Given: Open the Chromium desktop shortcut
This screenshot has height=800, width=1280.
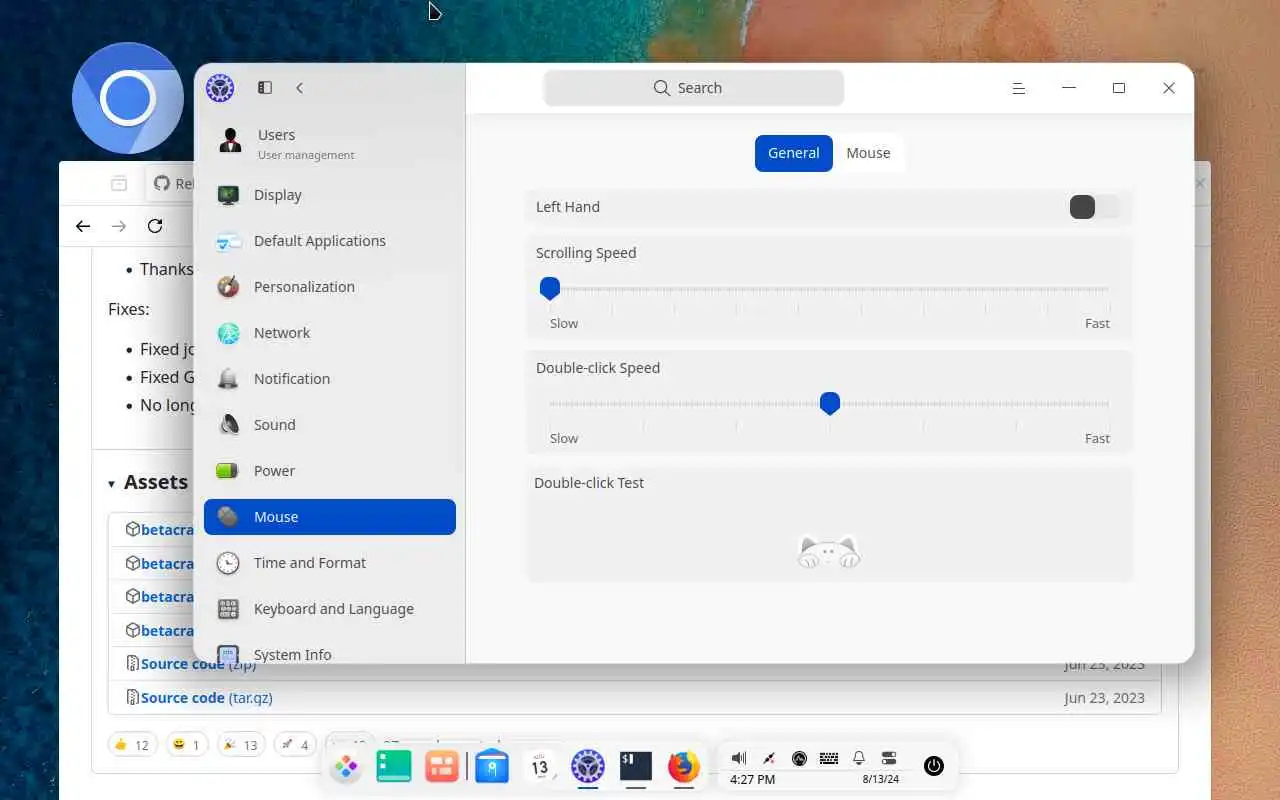Looking at the screenshot, I should point(128,98).
